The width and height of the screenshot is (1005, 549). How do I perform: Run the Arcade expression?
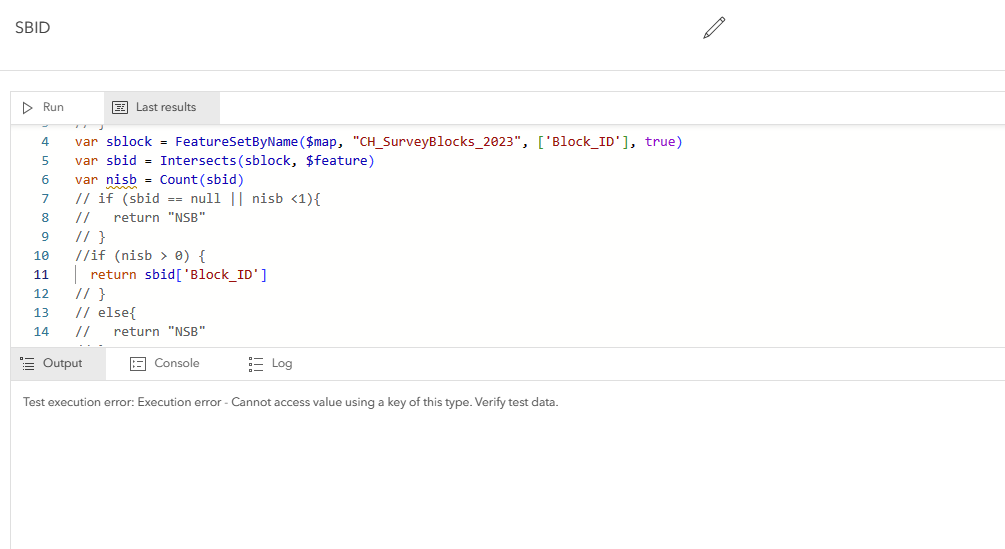coord(43,107)
